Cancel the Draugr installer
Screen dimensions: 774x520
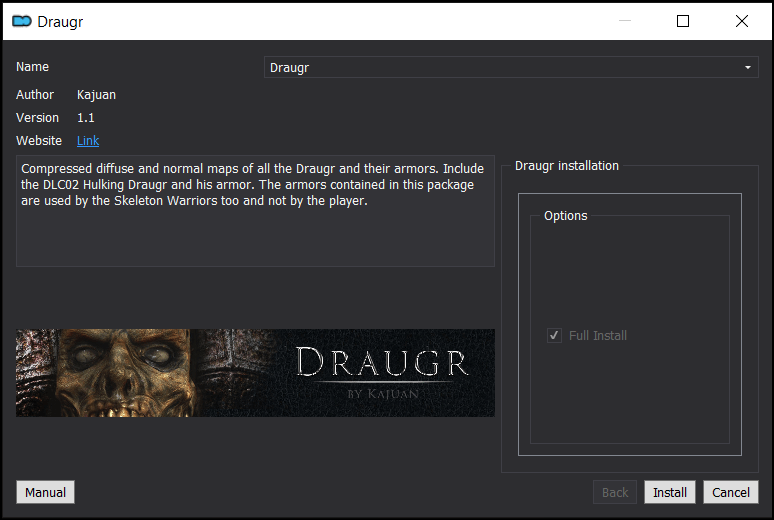[x=731, y=492]
